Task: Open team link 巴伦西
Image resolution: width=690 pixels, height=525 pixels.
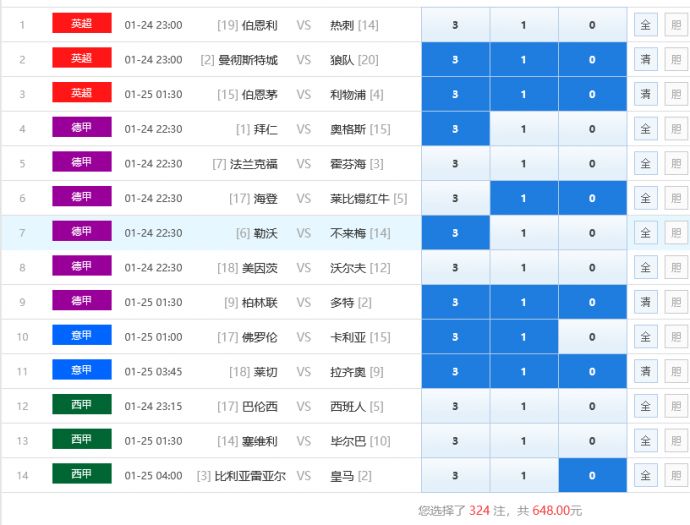Action: (x=260, y=407)
